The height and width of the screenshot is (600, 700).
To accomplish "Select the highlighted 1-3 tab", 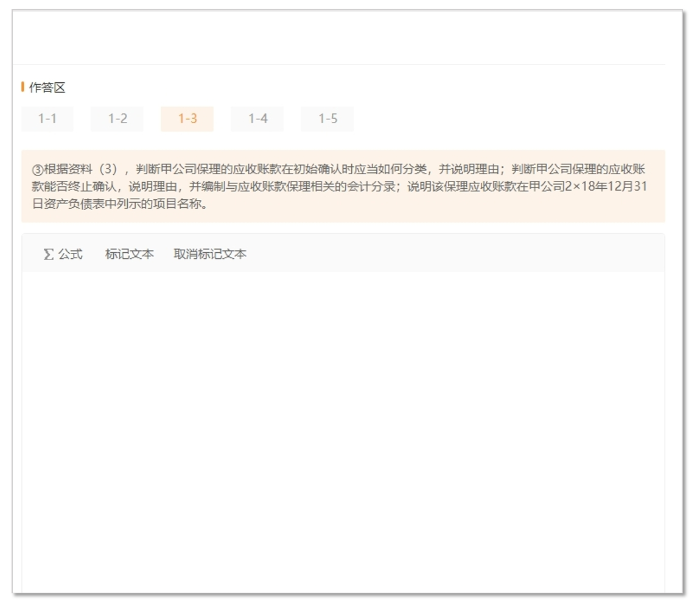I will tap(187, 119).
